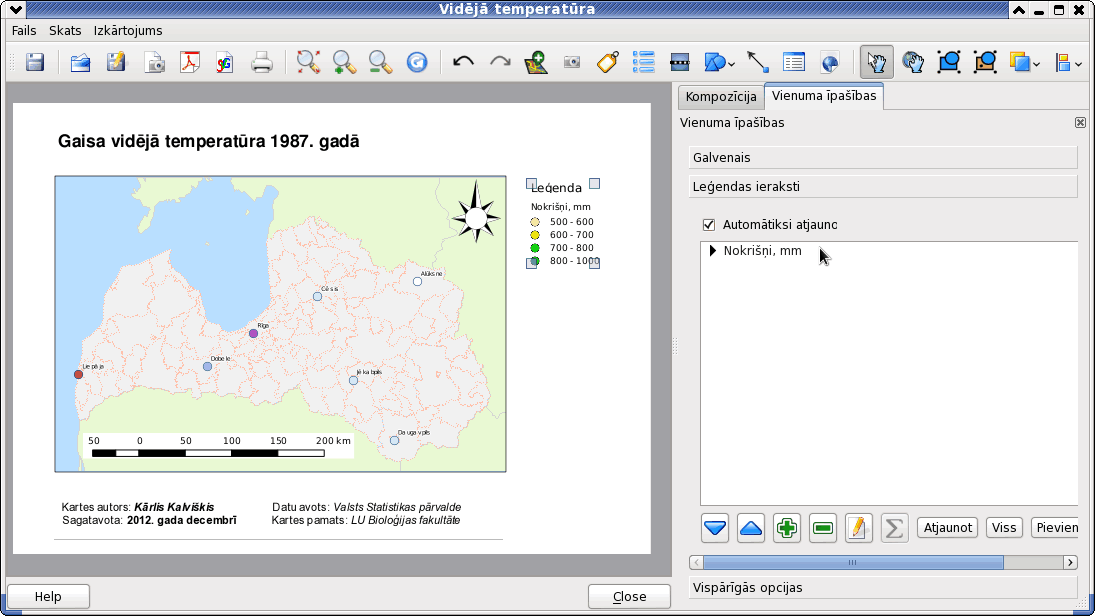Switch to the Vienuma īpašības tab
The width and height of the screenshot is (1095, 616).
pyautogui.click(x=824, y=96)
